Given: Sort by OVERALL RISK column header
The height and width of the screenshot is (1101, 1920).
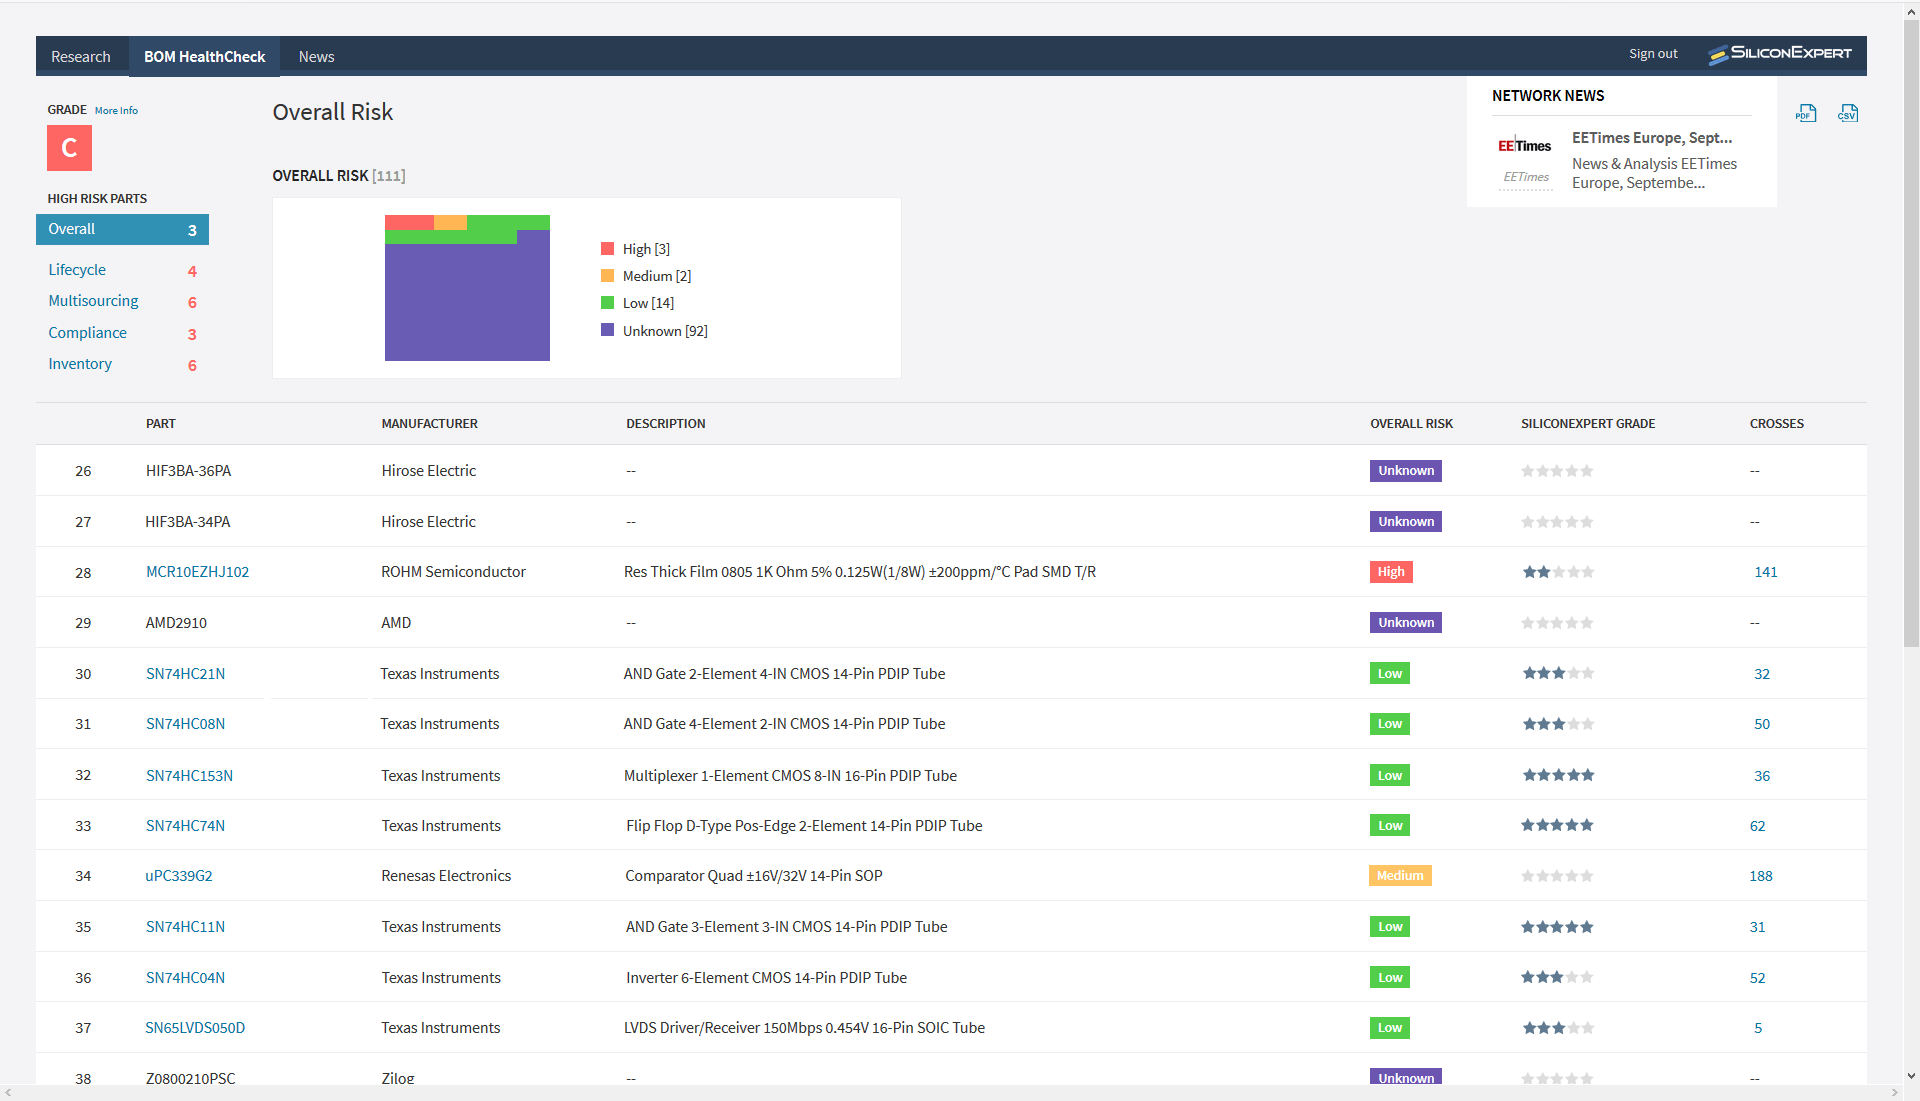Looking at the screenshot, I should pos(1411,424).
